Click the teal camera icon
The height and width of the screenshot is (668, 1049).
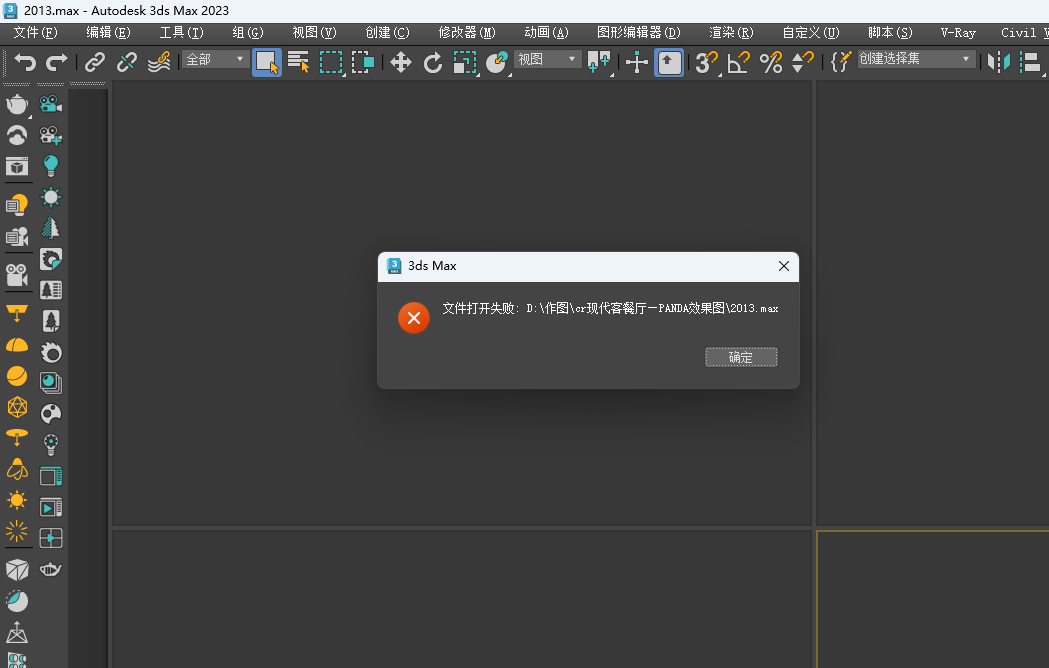click(x=51, y=104)
